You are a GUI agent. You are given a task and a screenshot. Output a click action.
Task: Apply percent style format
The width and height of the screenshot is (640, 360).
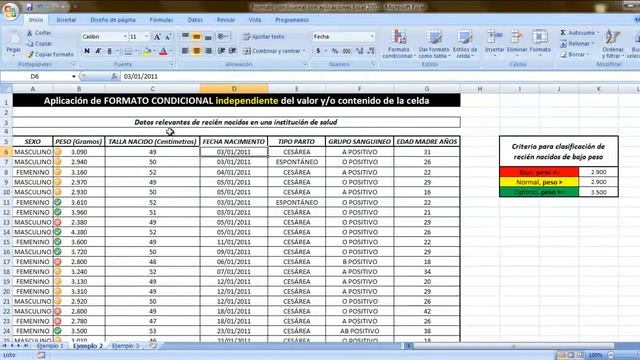click(335, 51)
